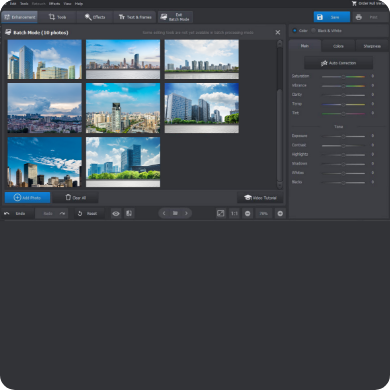Go to next photo with right chevron
Screen dimensions: 390x390
[186, 213]
